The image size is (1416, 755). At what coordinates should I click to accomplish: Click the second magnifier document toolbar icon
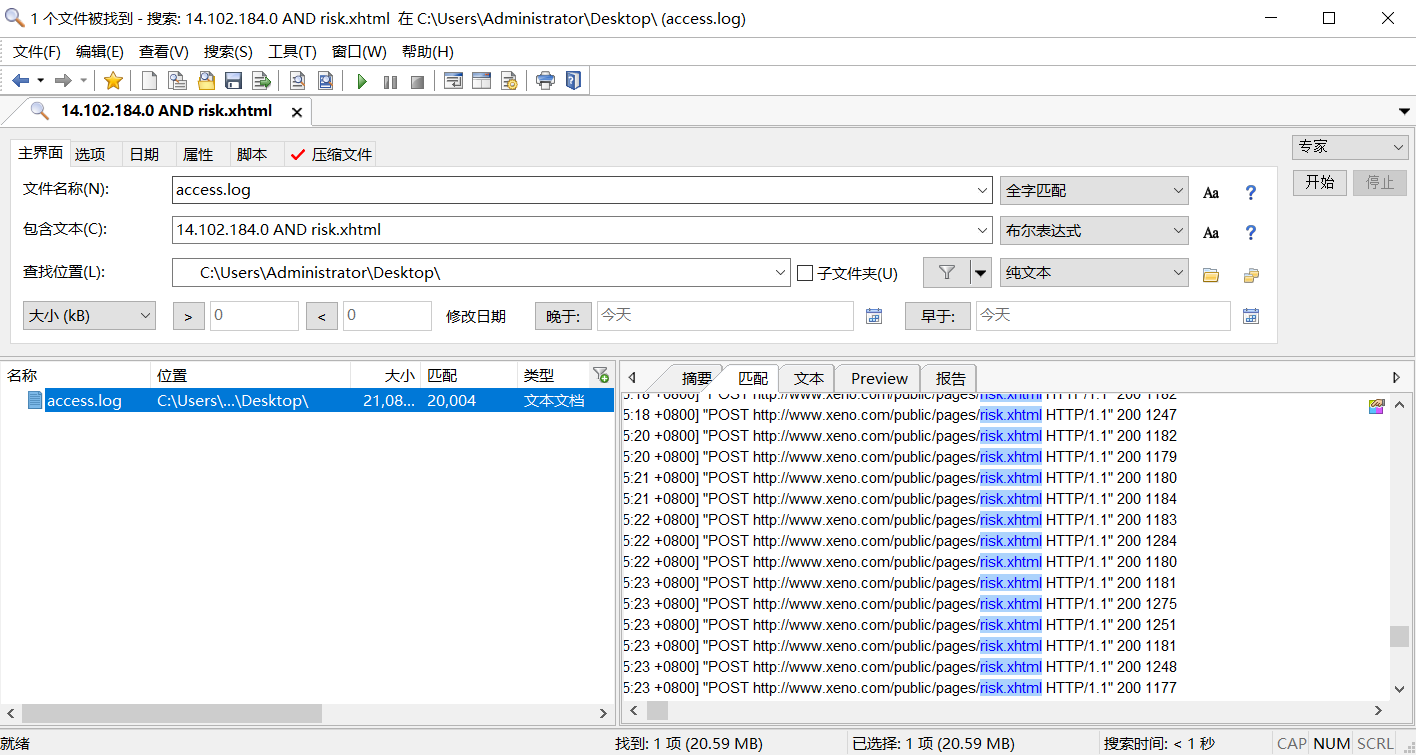[325, 81]
